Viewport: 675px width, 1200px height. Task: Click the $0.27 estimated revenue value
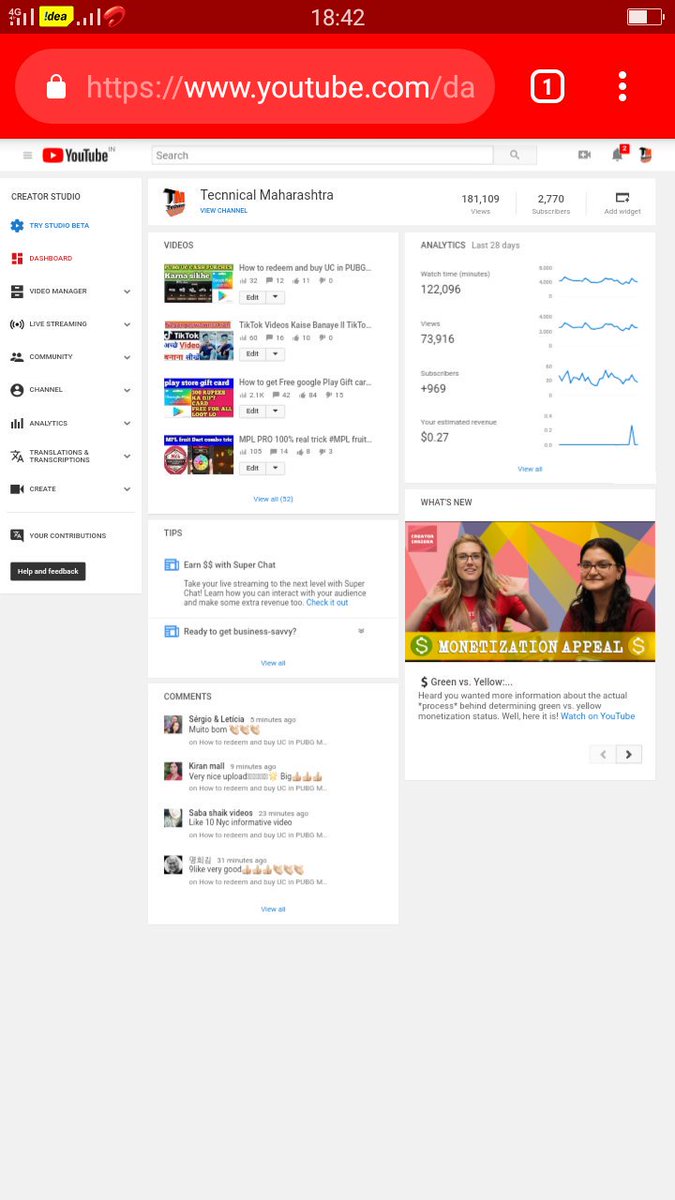pyautogui.click(x=435, y=437)
